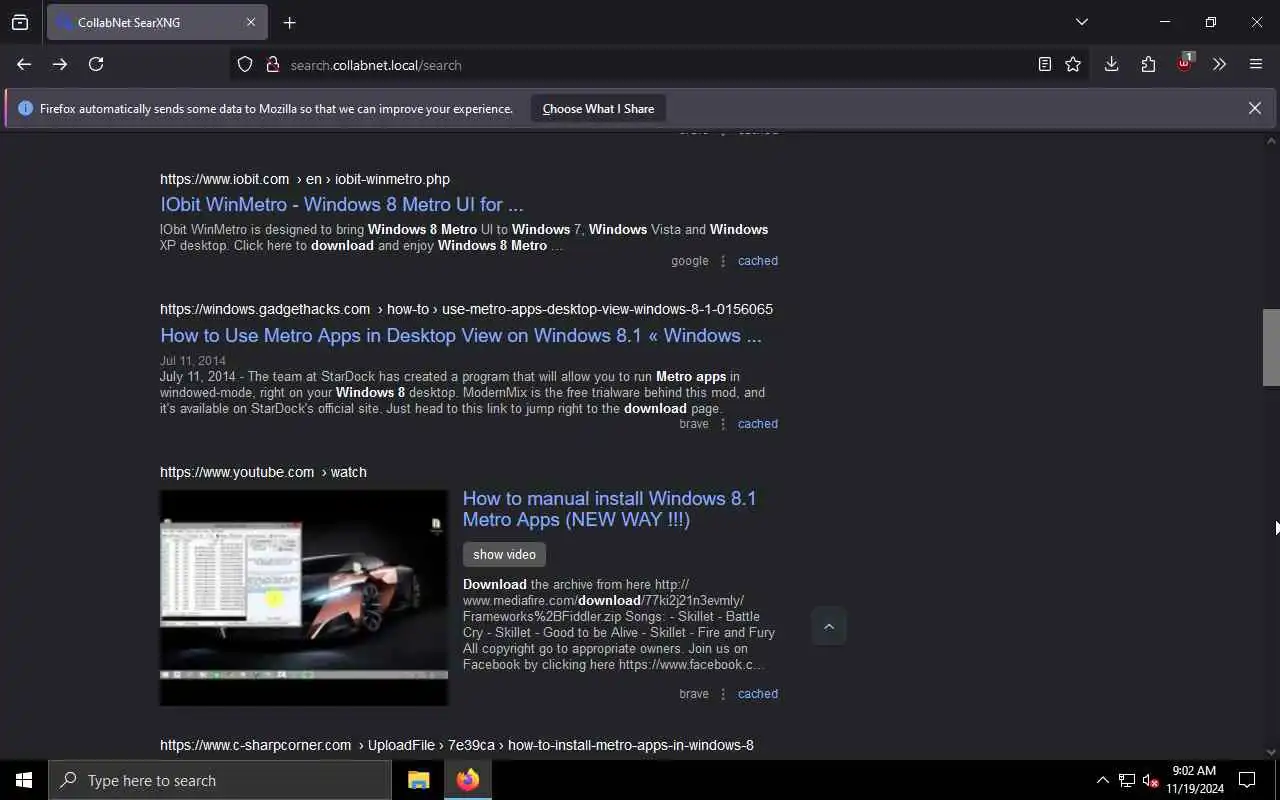The image size is (1280, 800).
Task: Open the Downloads panel
Action: click(x=1111, y=64)
